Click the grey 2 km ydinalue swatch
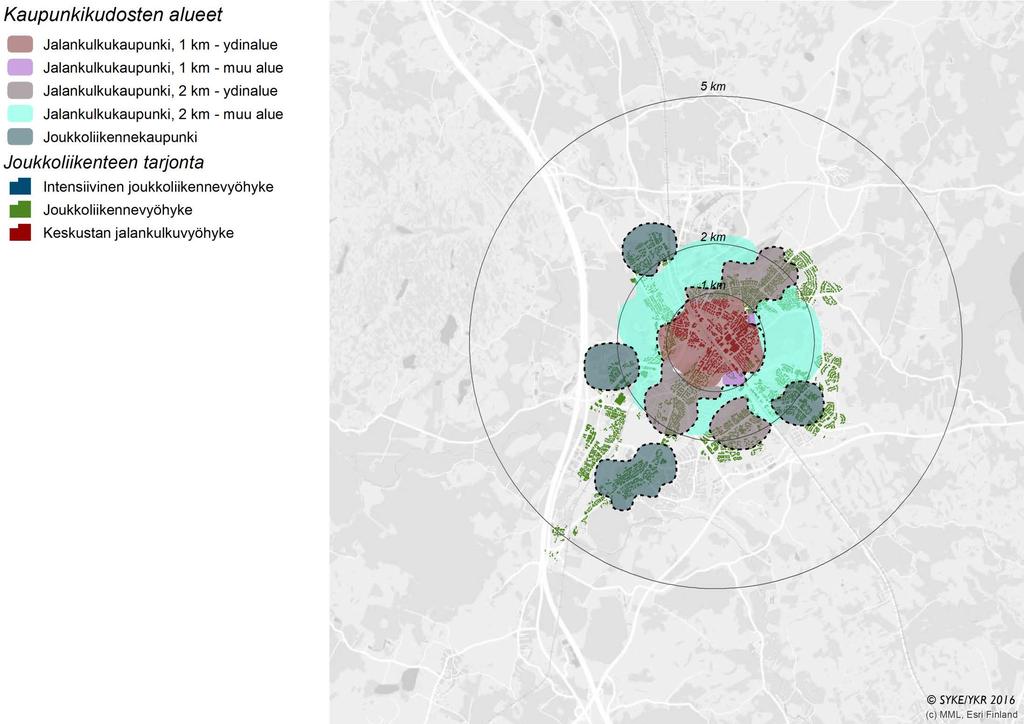Image resolution: width=1024 pixels, height=724 pixels. [20, 91]
